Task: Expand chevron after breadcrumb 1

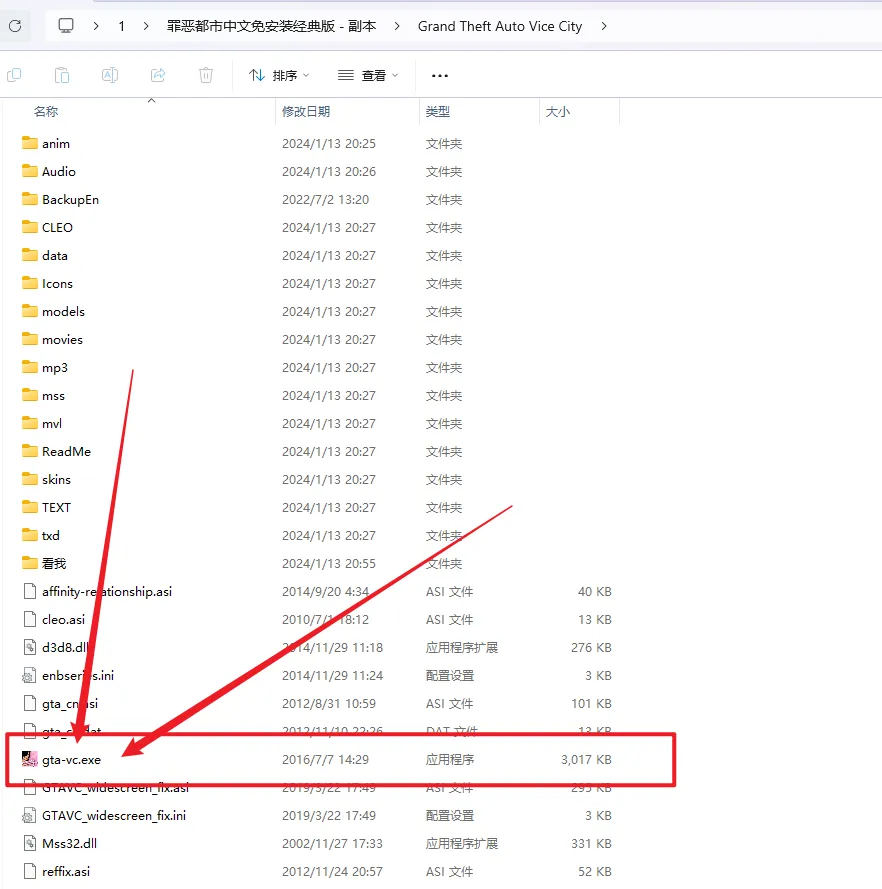Action: coord(146,26)
